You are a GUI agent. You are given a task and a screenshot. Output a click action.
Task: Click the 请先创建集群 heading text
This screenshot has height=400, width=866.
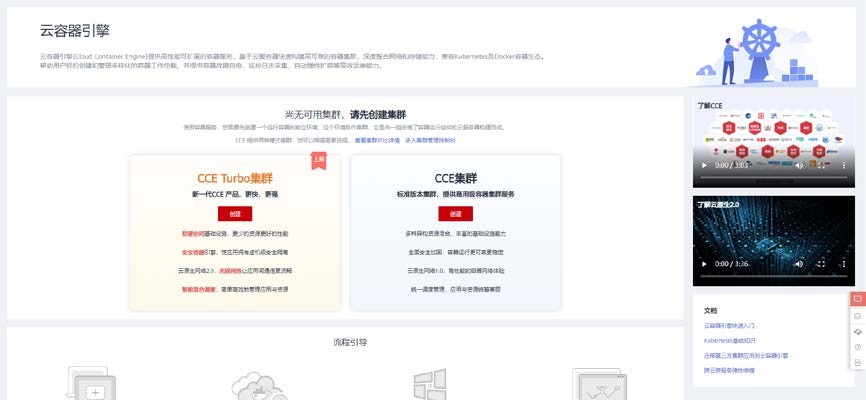point(378,115)
